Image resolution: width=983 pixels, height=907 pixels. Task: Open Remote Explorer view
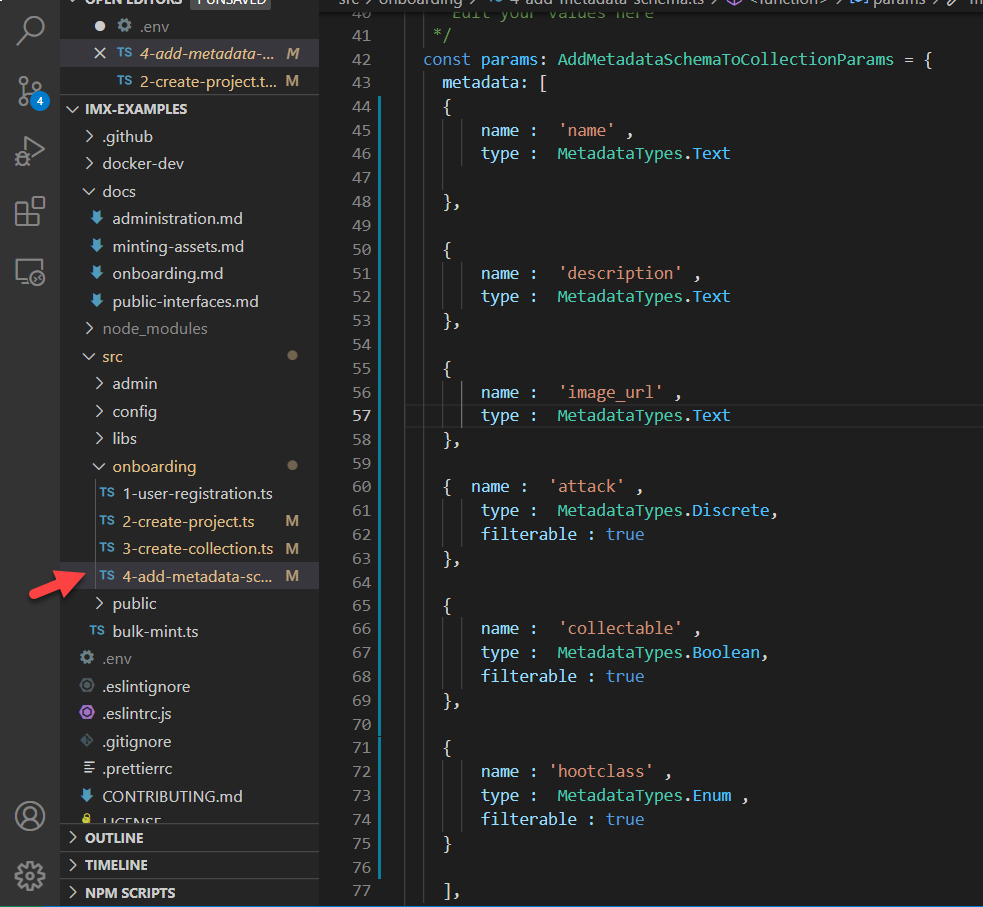tap(29, 272)
